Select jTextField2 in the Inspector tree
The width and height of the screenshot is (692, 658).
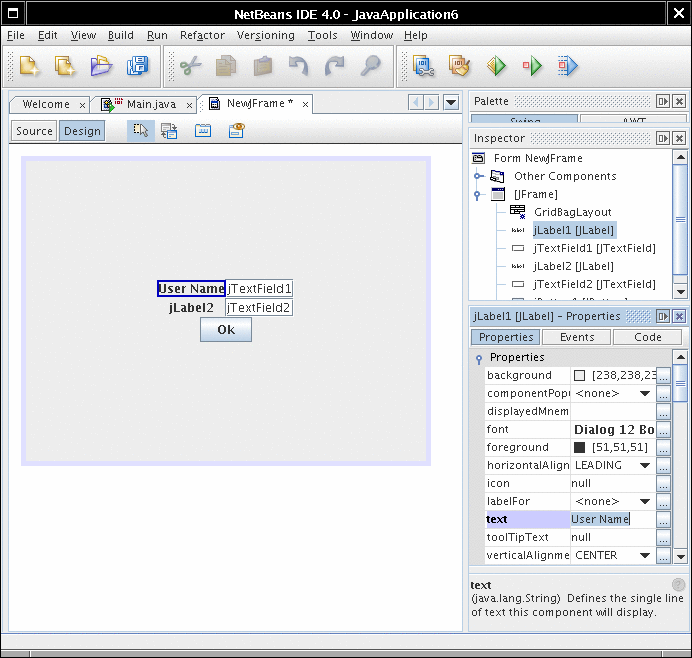pyautogui.click(x=594, y=284)
